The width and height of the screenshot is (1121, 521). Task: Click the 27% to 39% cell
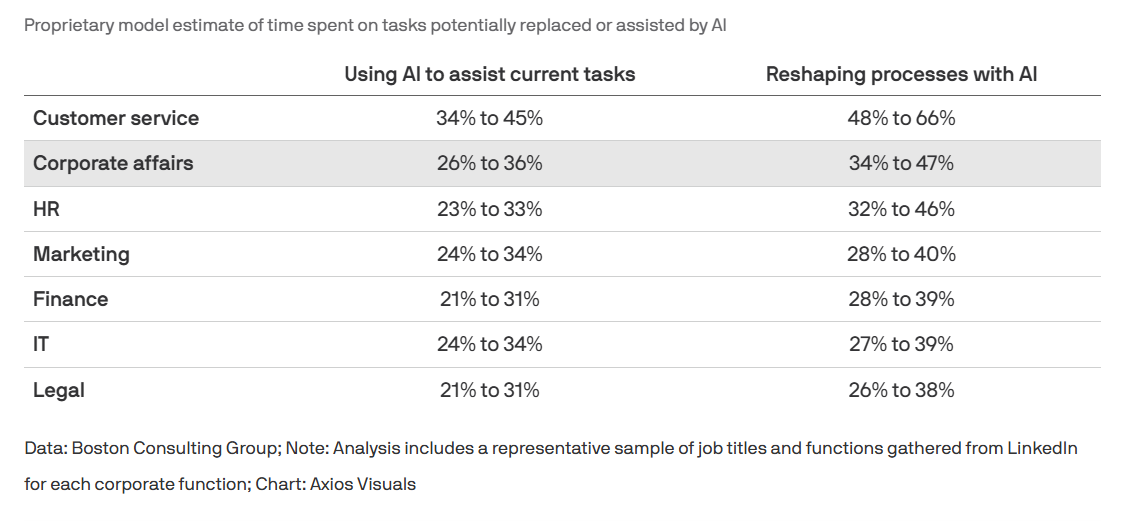coord(901,344)
